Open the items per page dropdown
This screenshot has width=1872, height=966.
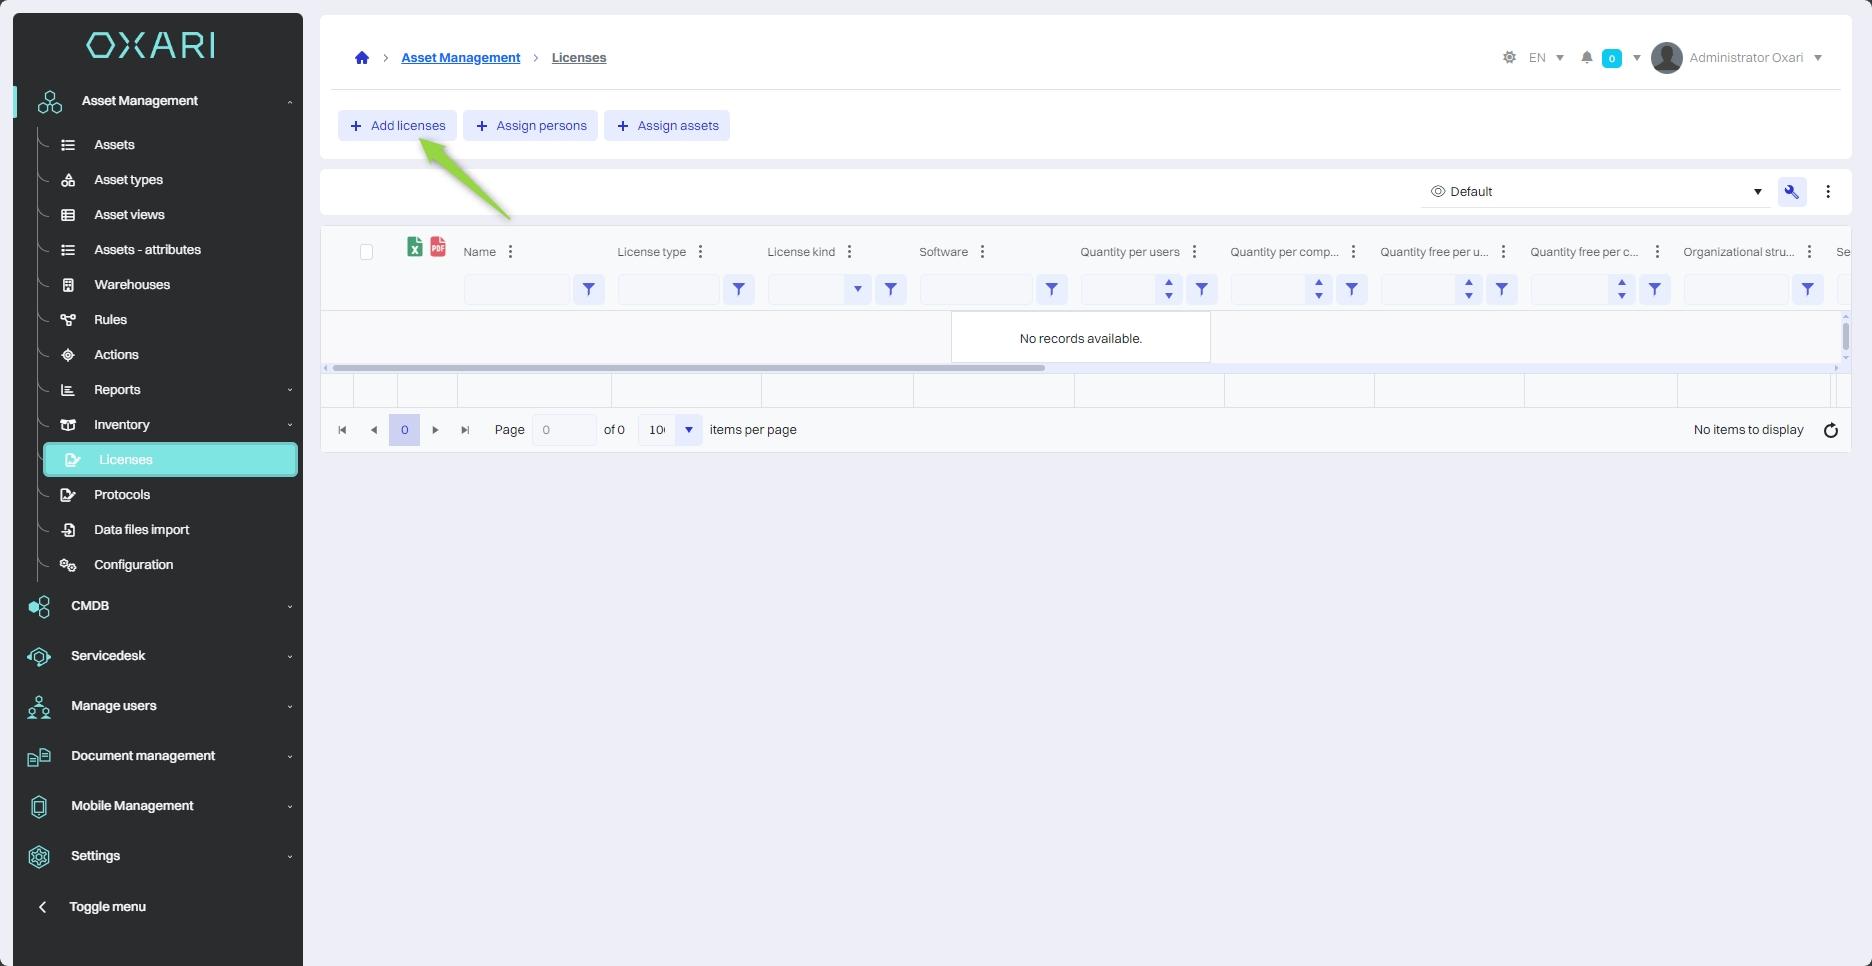pyautogui.click(x=688, y=430)
